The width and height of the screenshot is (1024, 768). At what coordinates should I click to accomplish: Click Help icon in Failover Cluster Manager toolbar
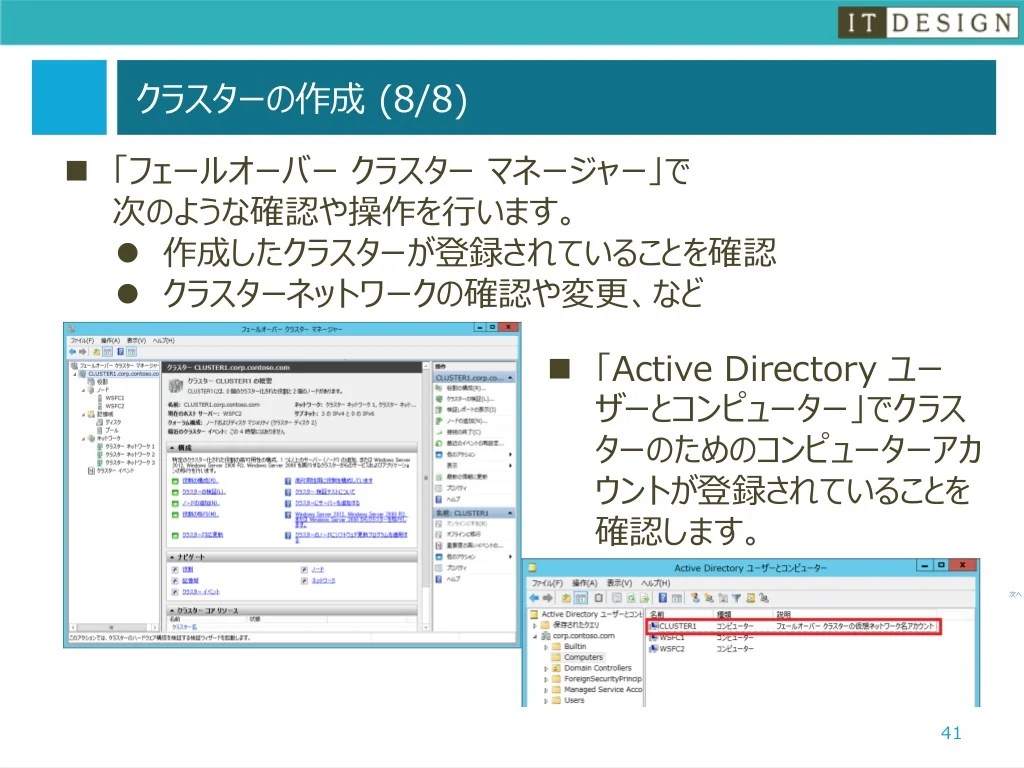[120, 352]
